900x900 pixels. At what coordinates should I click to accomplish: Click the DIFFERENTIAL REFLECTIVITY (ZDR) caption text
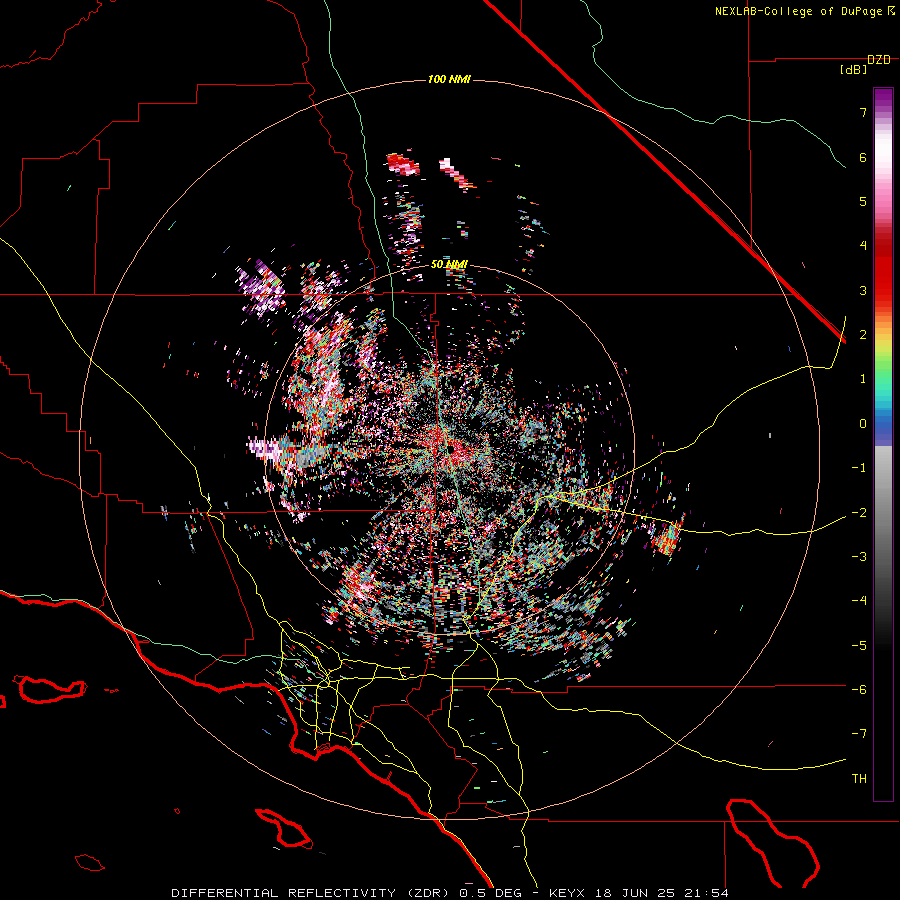click(x=312, y=893)
